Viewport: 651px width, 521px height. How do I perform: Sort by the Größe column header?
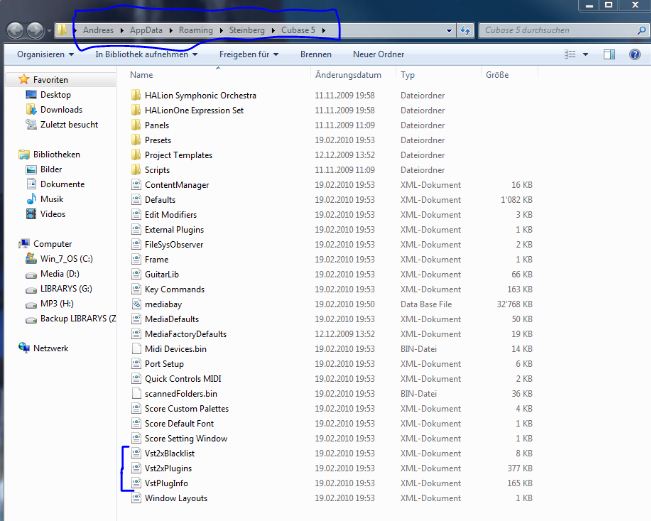click(497, 75)
